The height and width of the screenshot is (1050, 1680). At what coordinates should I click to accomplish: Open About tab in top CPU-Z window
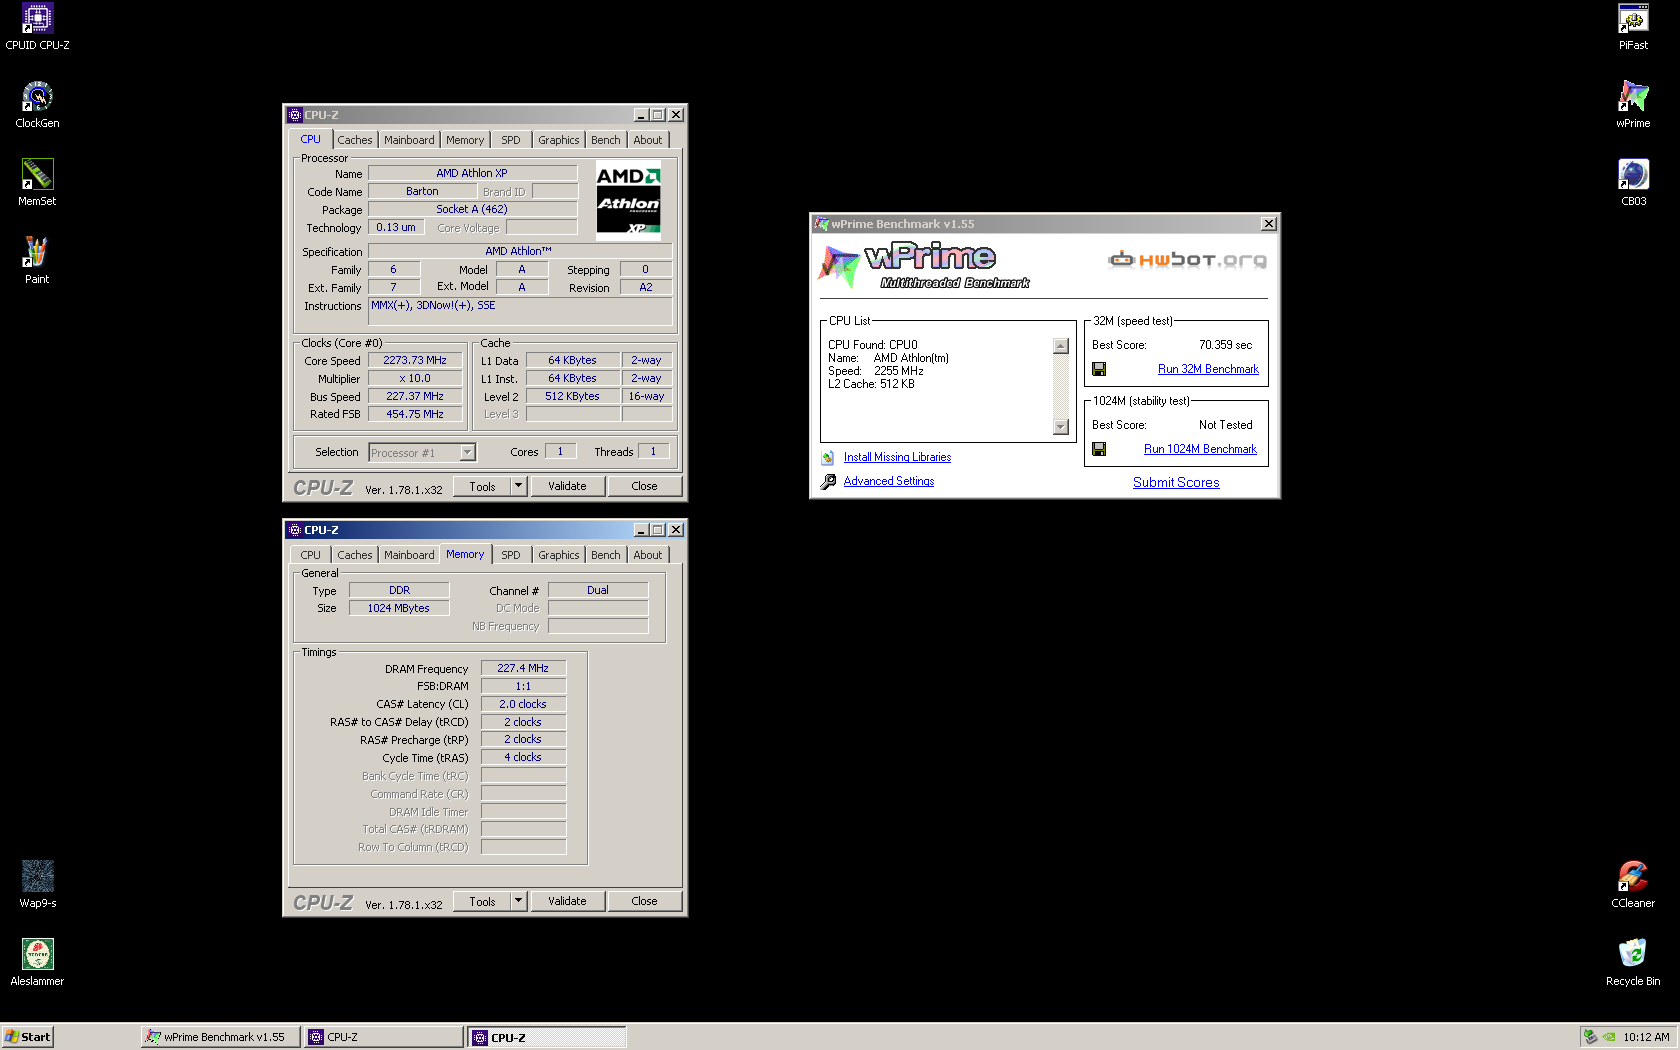[x=647, y=140]
